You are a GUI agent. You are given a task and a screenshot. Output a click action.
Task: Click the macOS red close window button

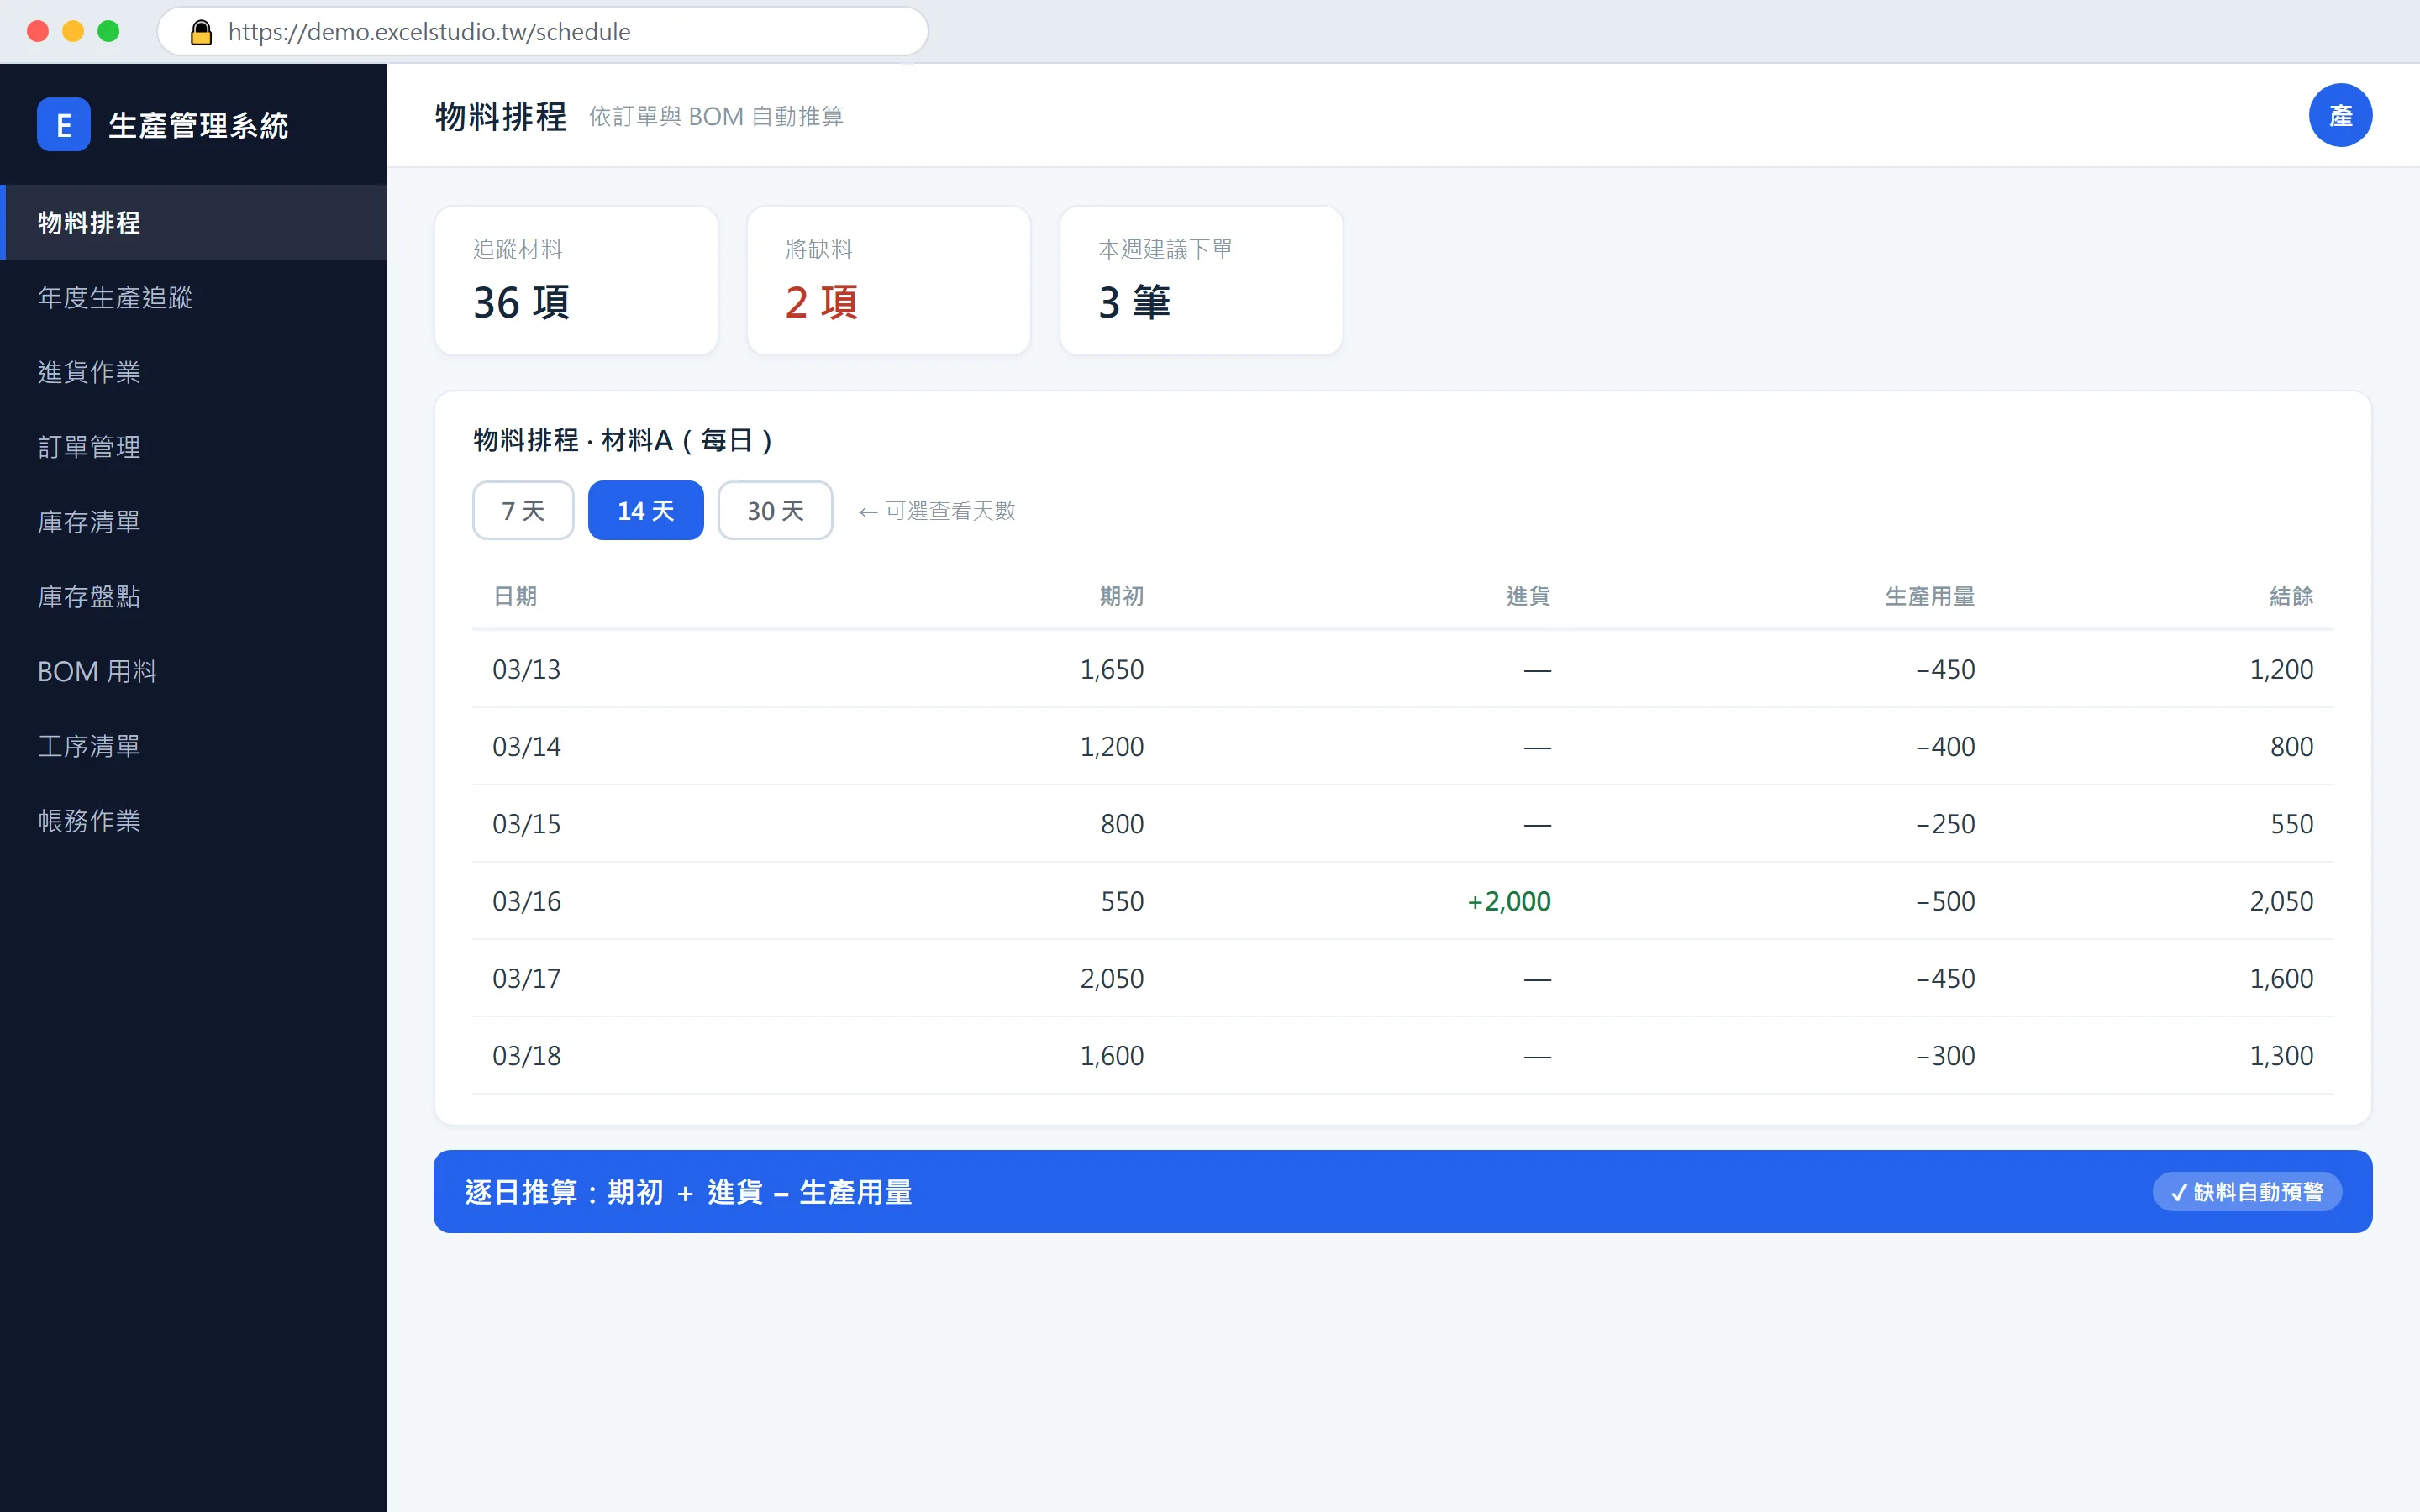tap(38, 31)
